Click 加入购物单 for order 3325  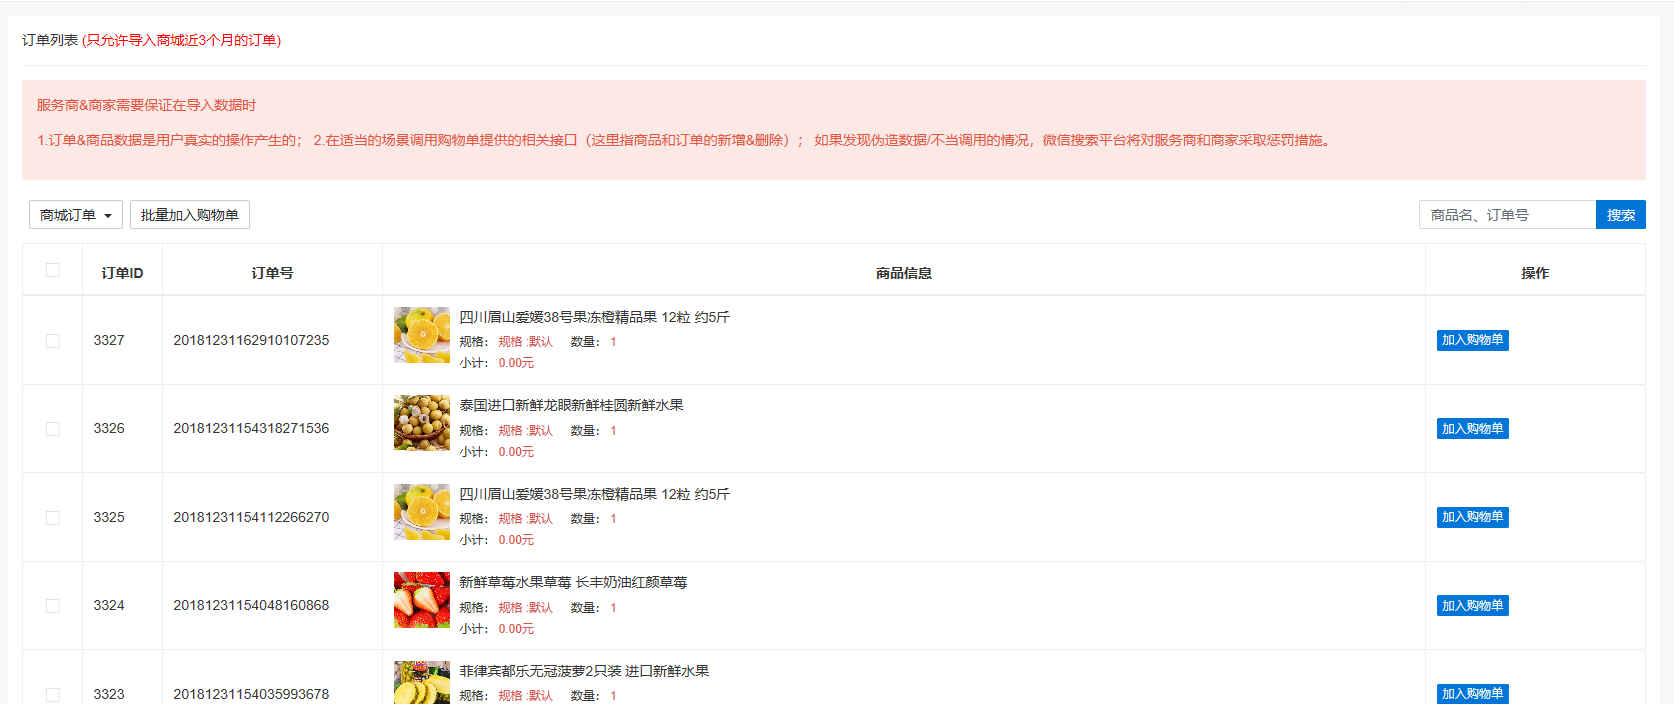1472,517
